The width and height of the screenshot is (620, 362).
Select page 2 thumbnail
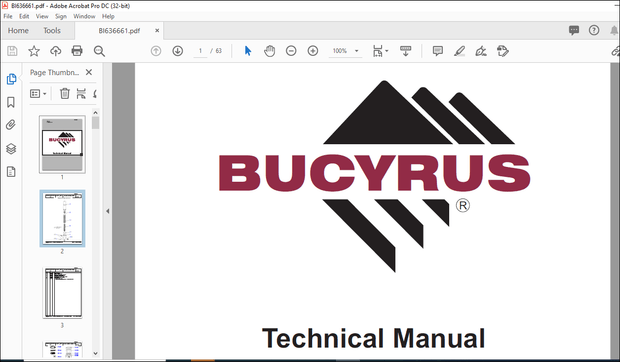[x=62, y=219]
